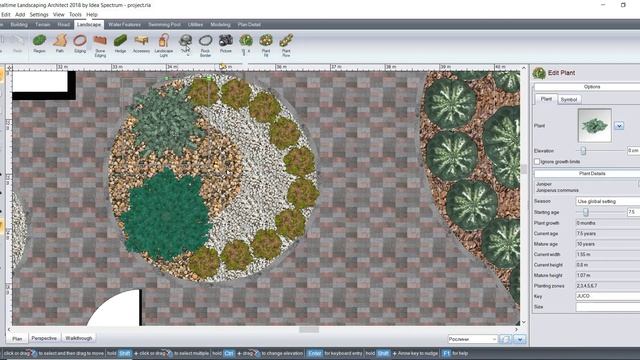Switch to the Building ribbon tab
Viewport: 640px width, 360px height.
(19, 24)
